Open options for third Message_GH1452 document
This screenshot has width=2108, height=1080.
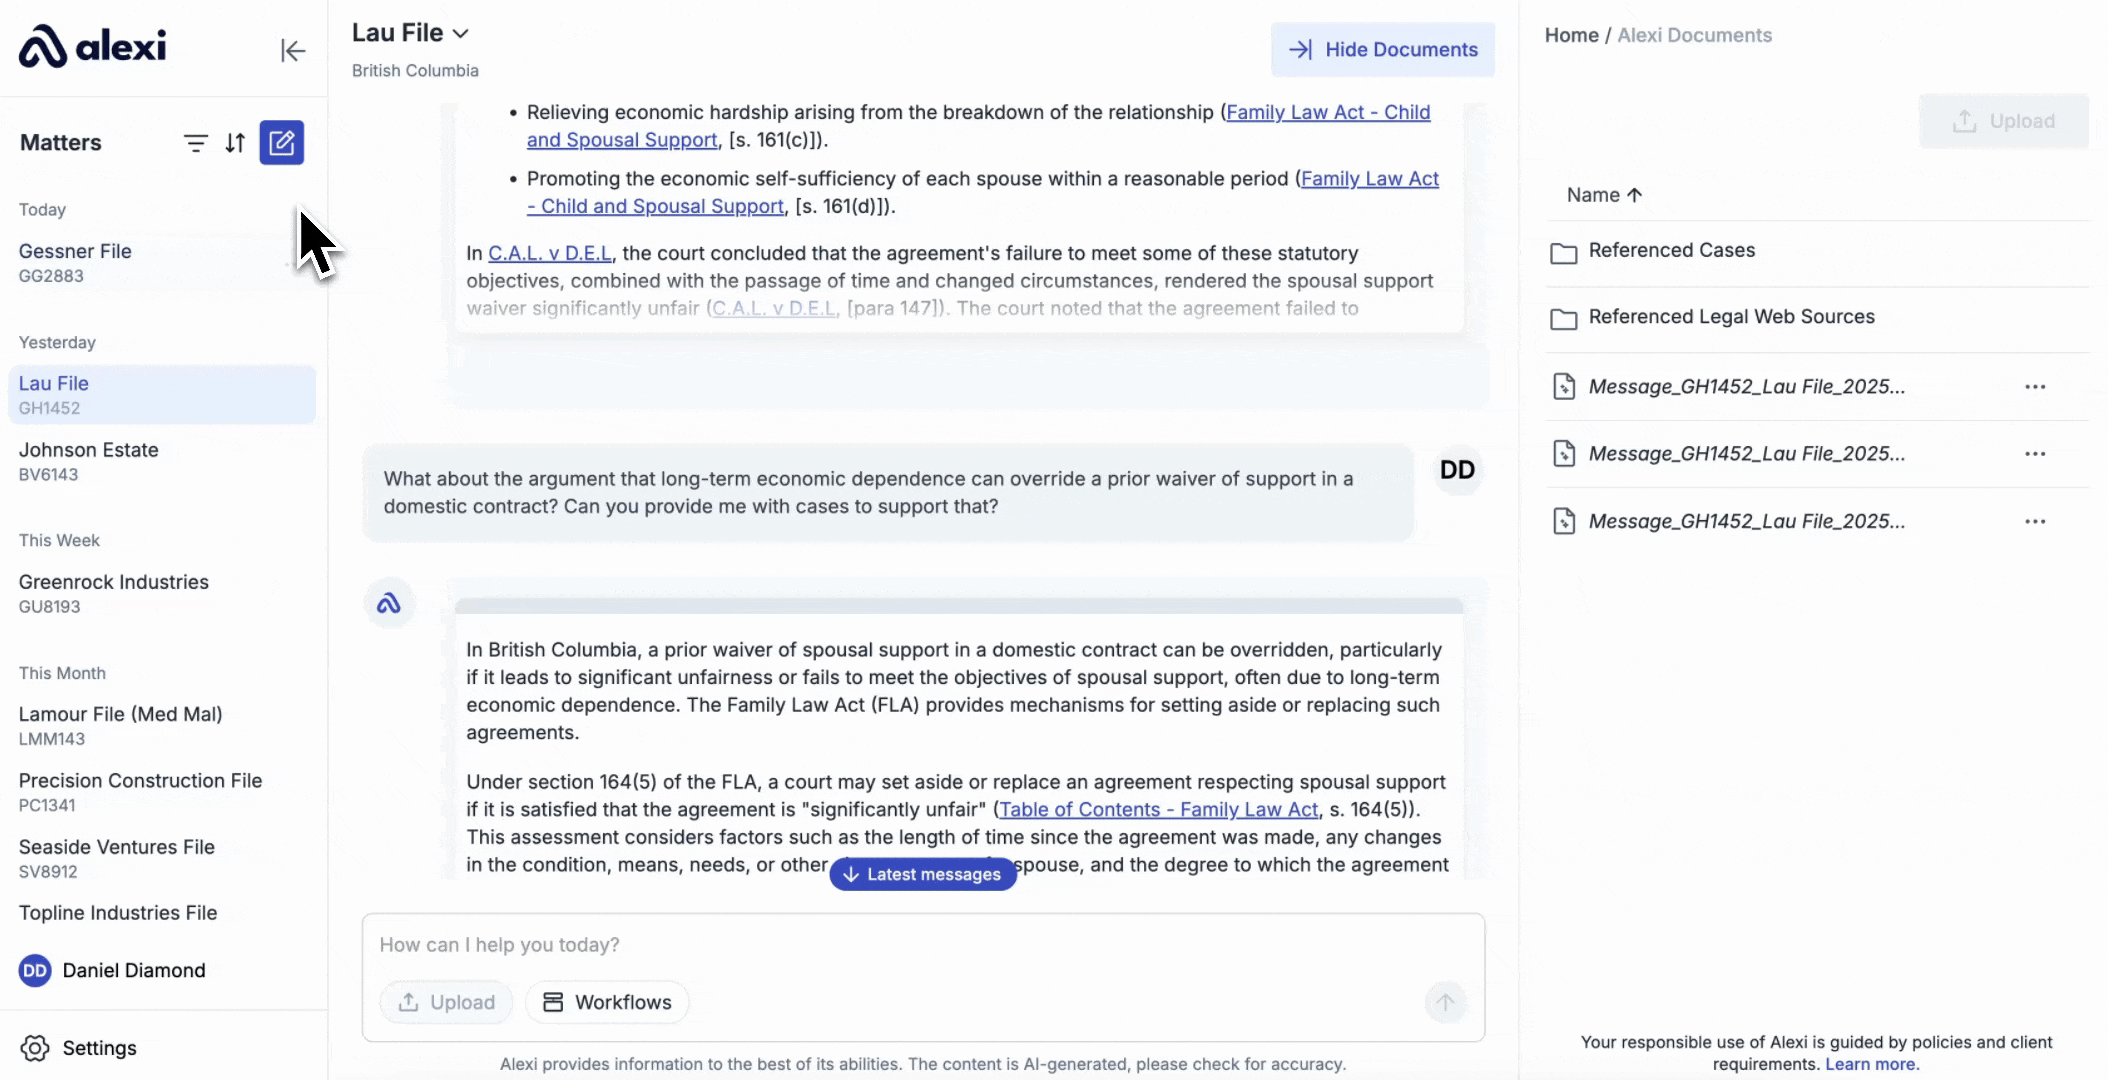click(2034, 522)
